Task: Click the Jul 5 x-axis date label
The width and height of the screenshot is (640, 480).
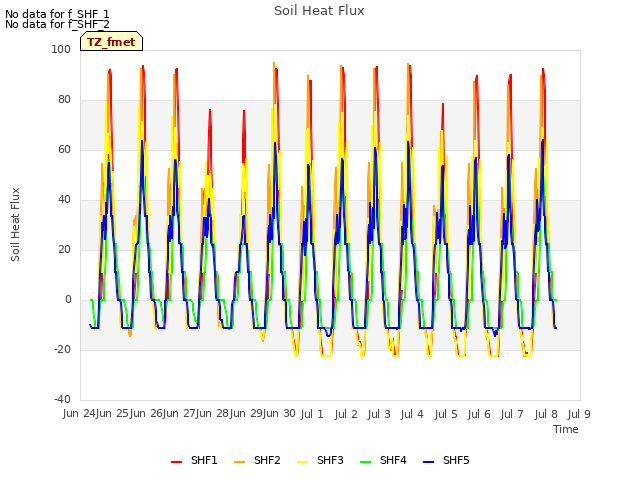Action: click(446, 415)
